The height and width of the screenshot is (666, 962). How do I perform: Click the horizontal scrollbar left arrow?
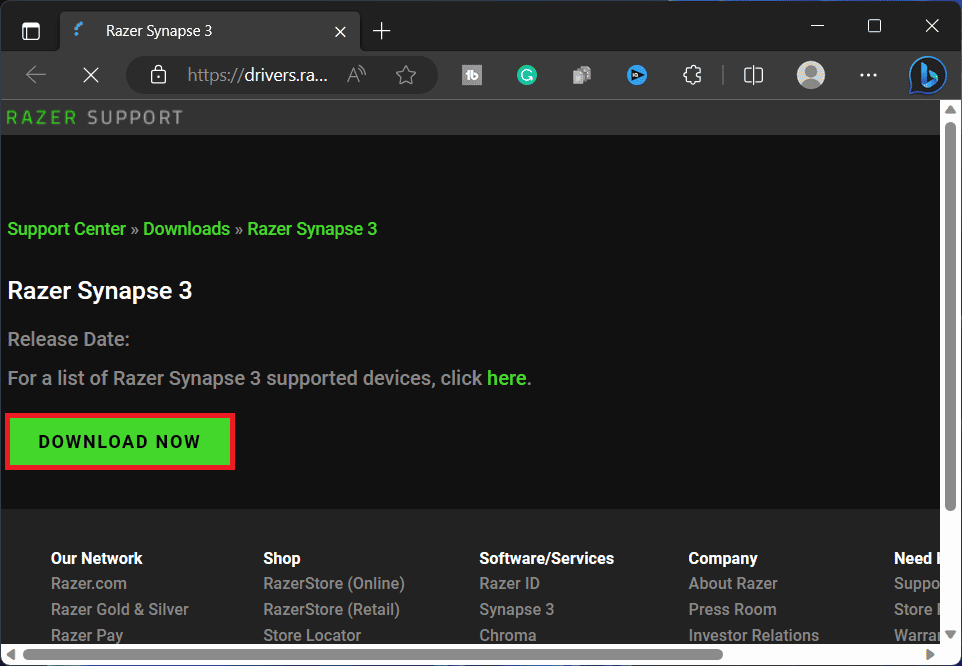point(10,654)
